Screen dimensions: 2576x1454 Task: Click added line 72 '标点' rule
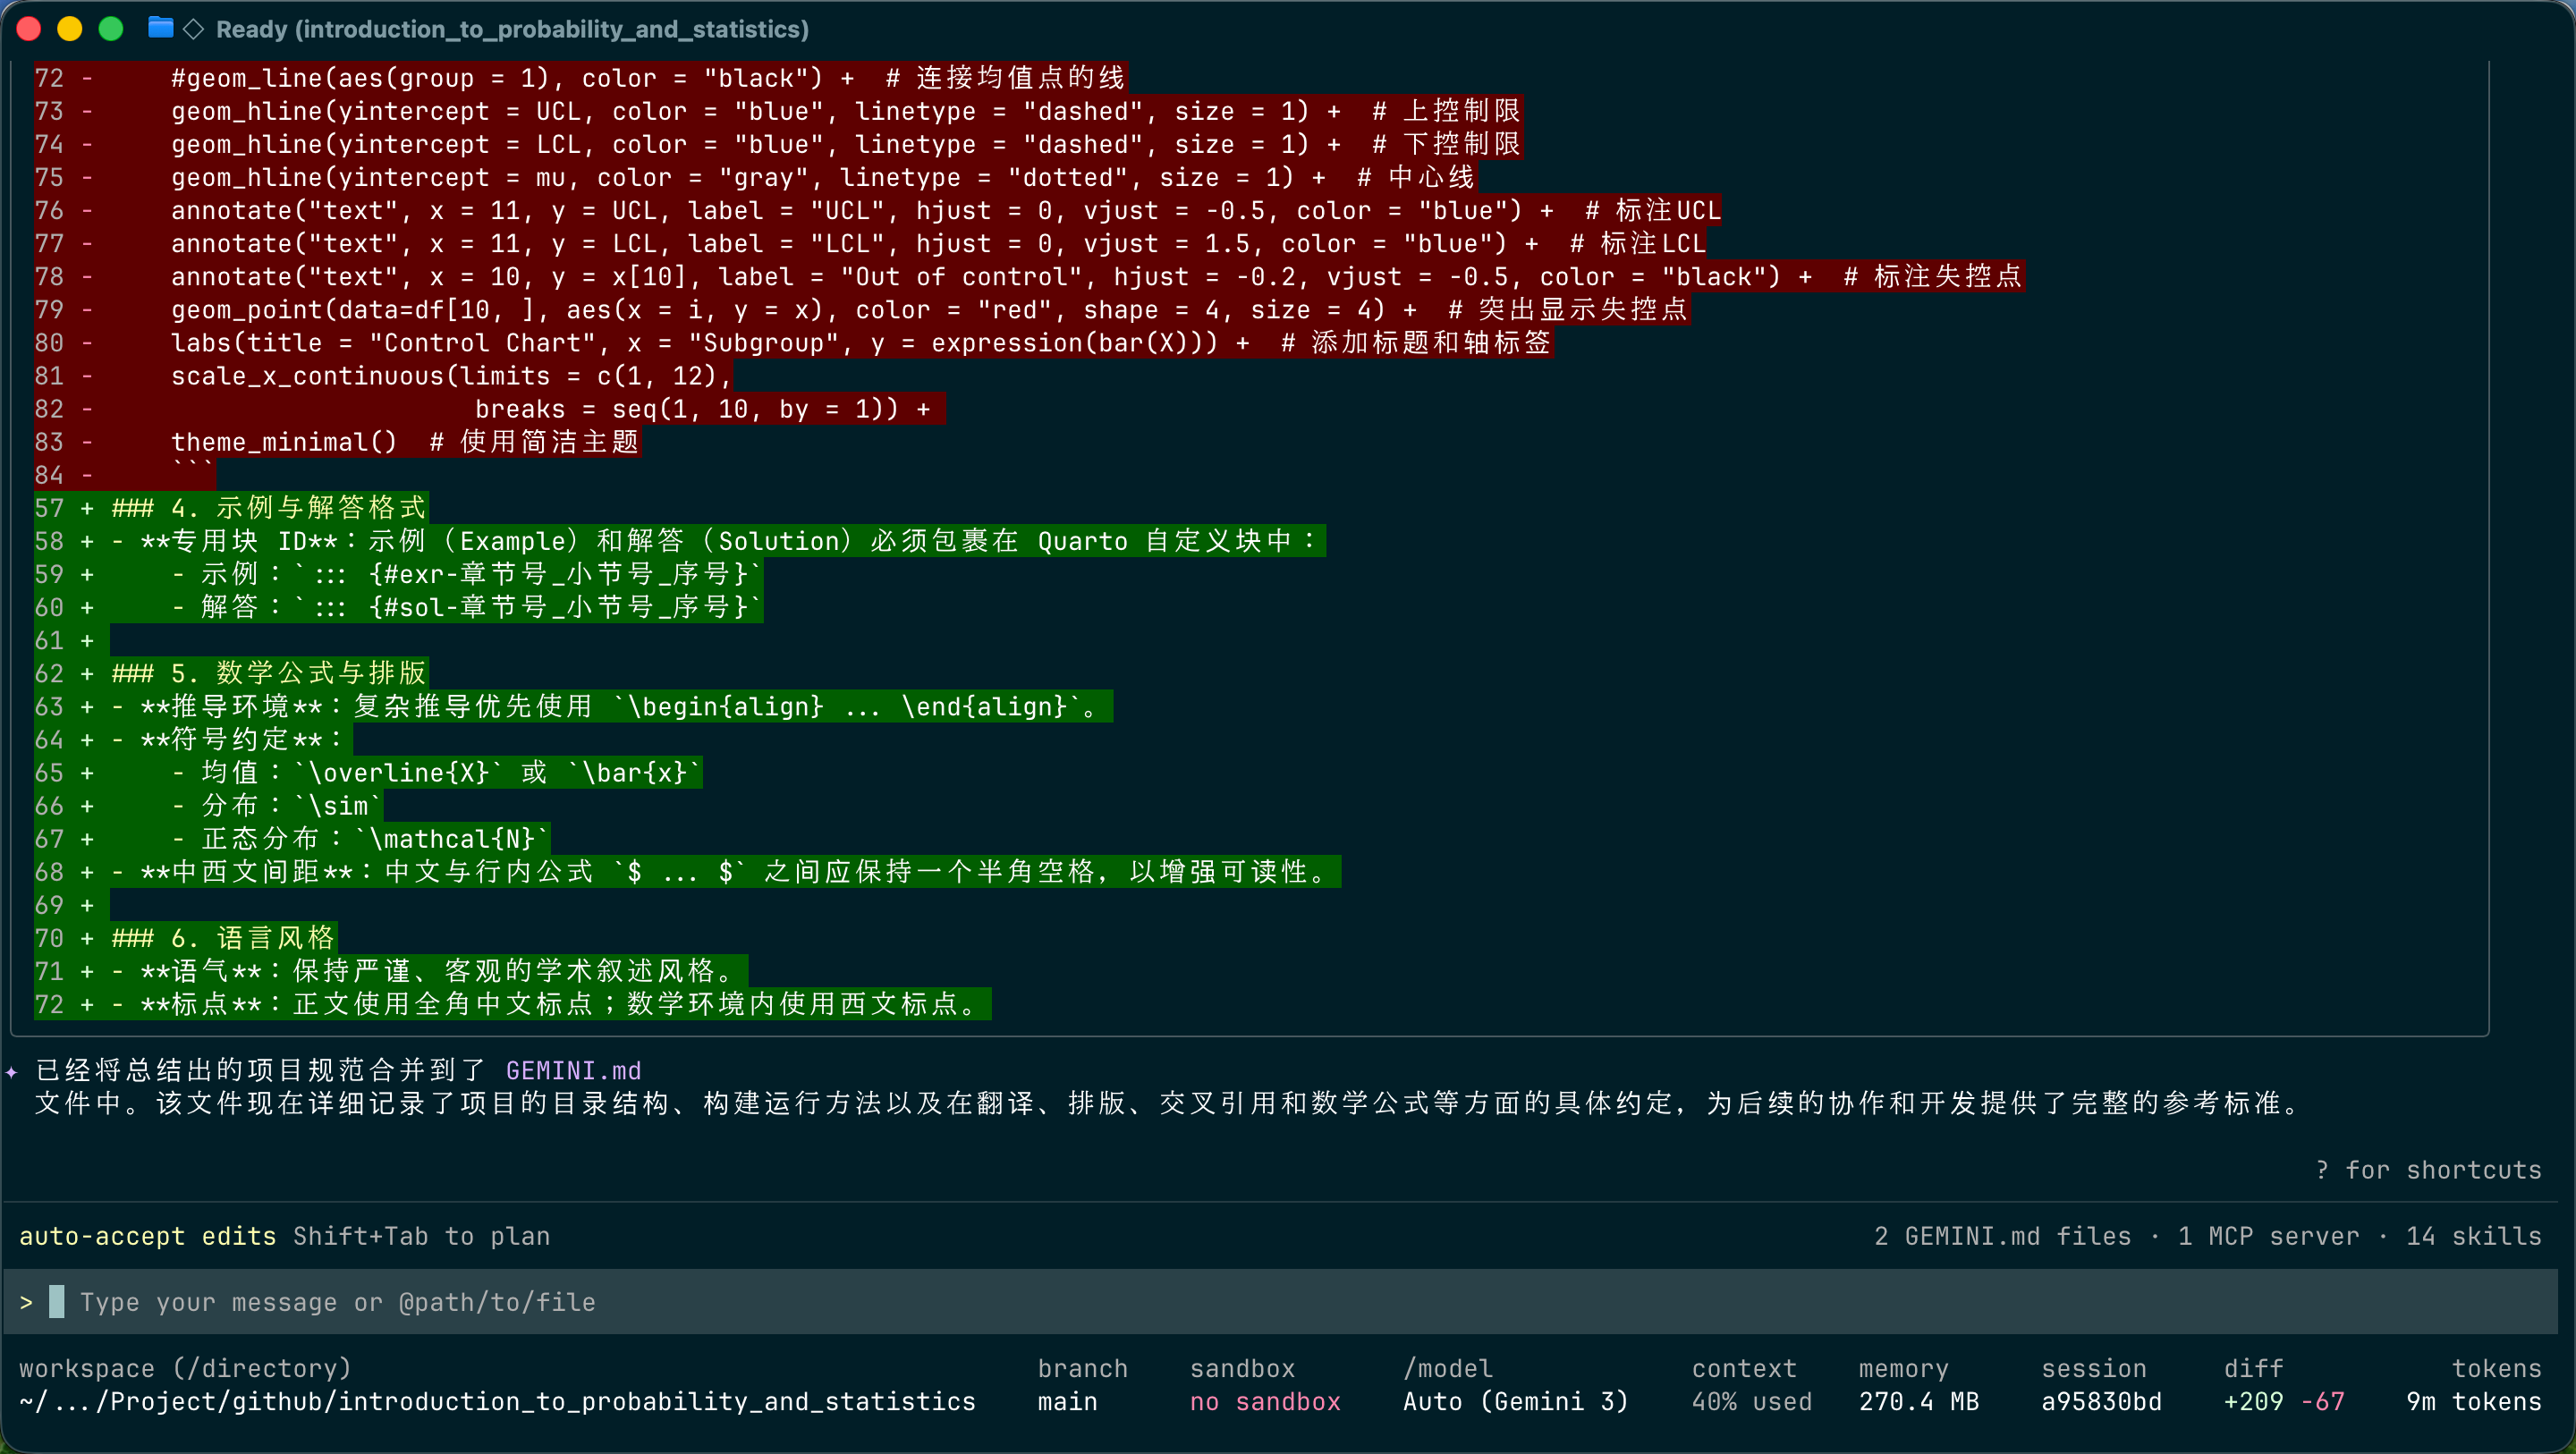click(513, 1004)
